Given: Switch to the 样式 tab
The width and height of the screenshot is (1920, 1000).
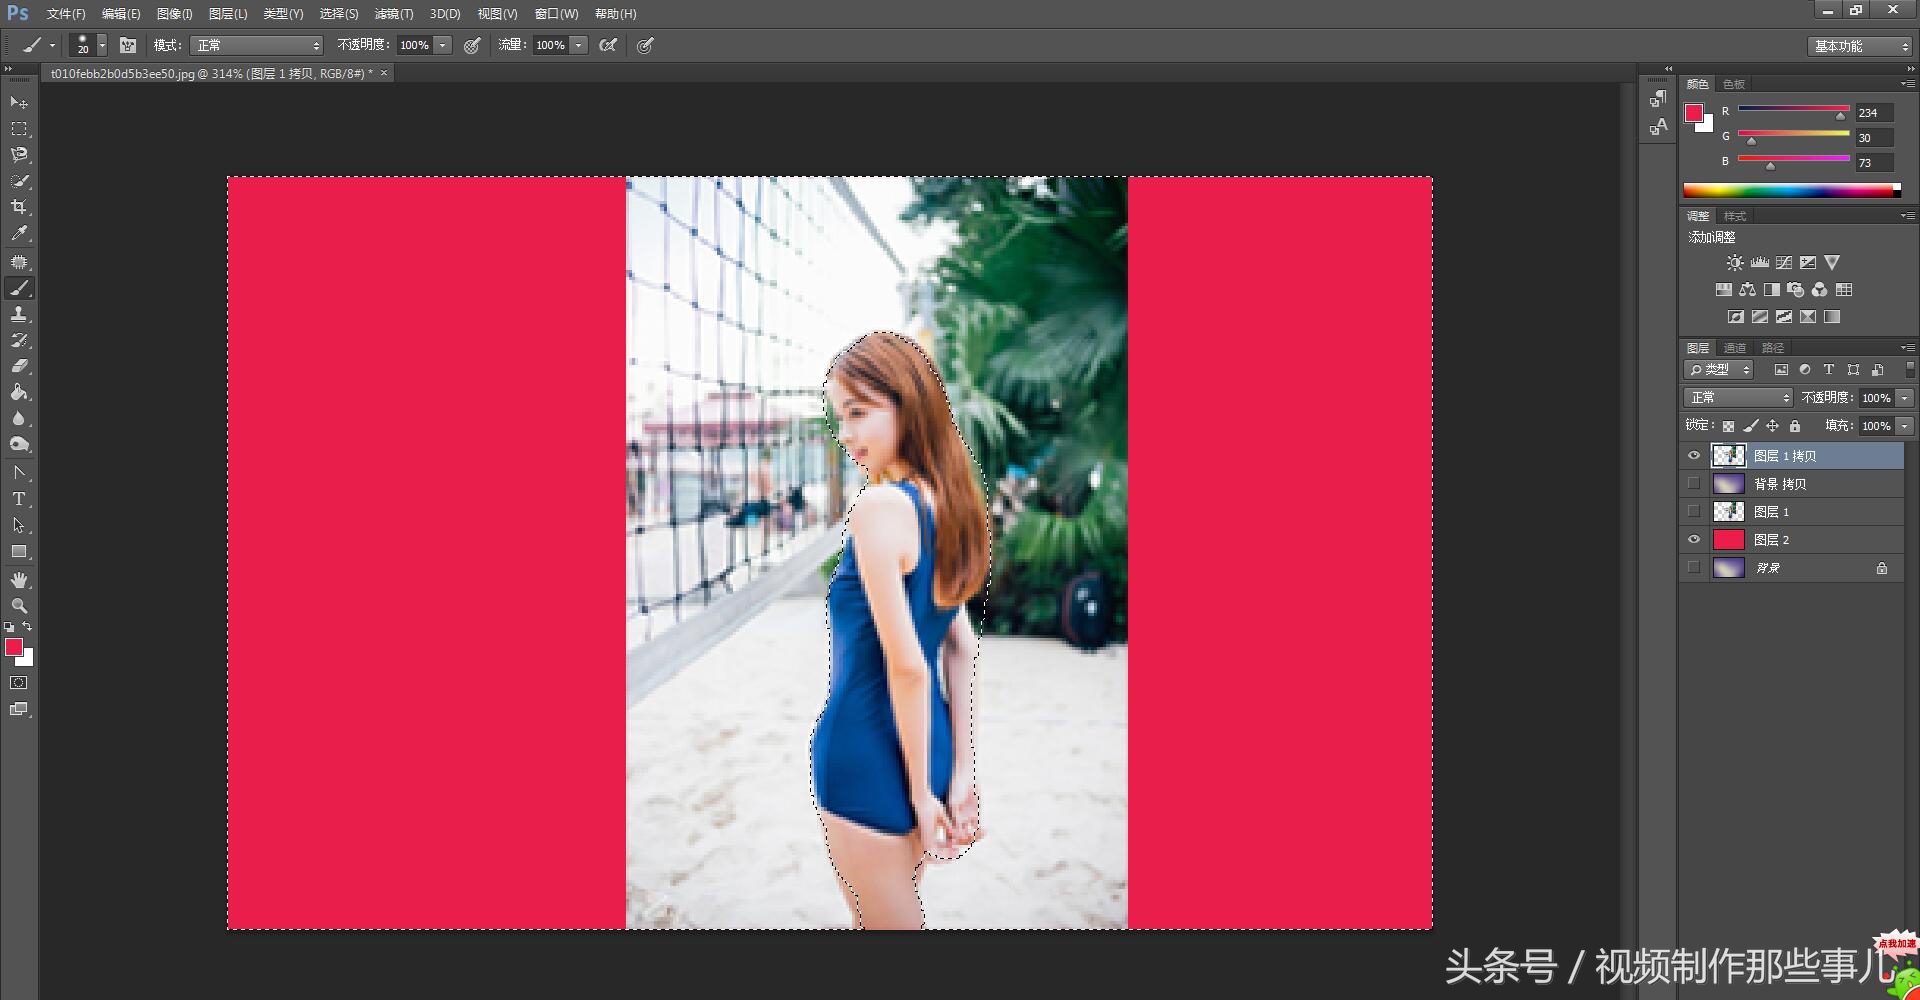Looking at the screenshot, I should [x=1735, y=216].
